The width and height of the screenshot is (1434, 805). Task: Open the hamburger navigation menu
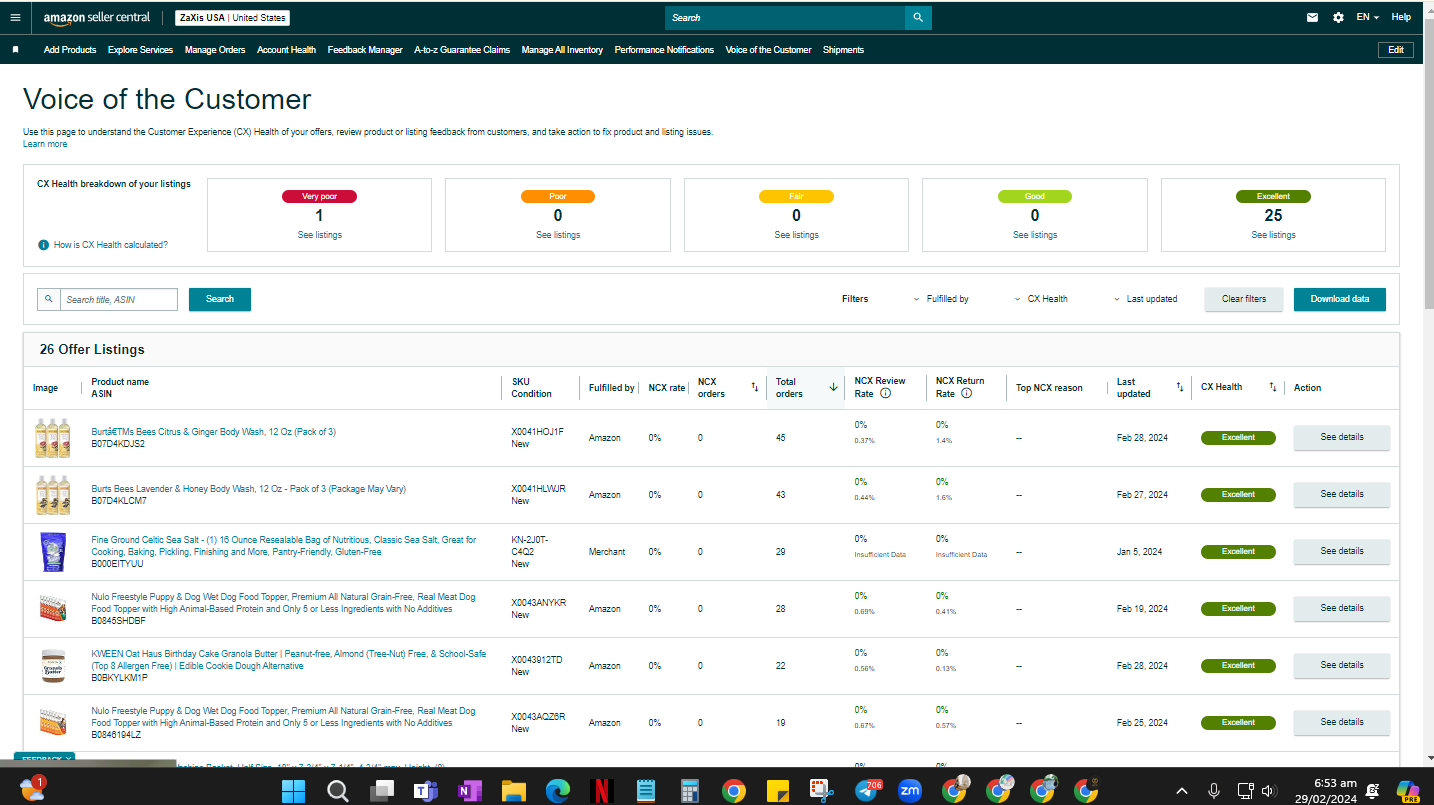tap(15, 17)
